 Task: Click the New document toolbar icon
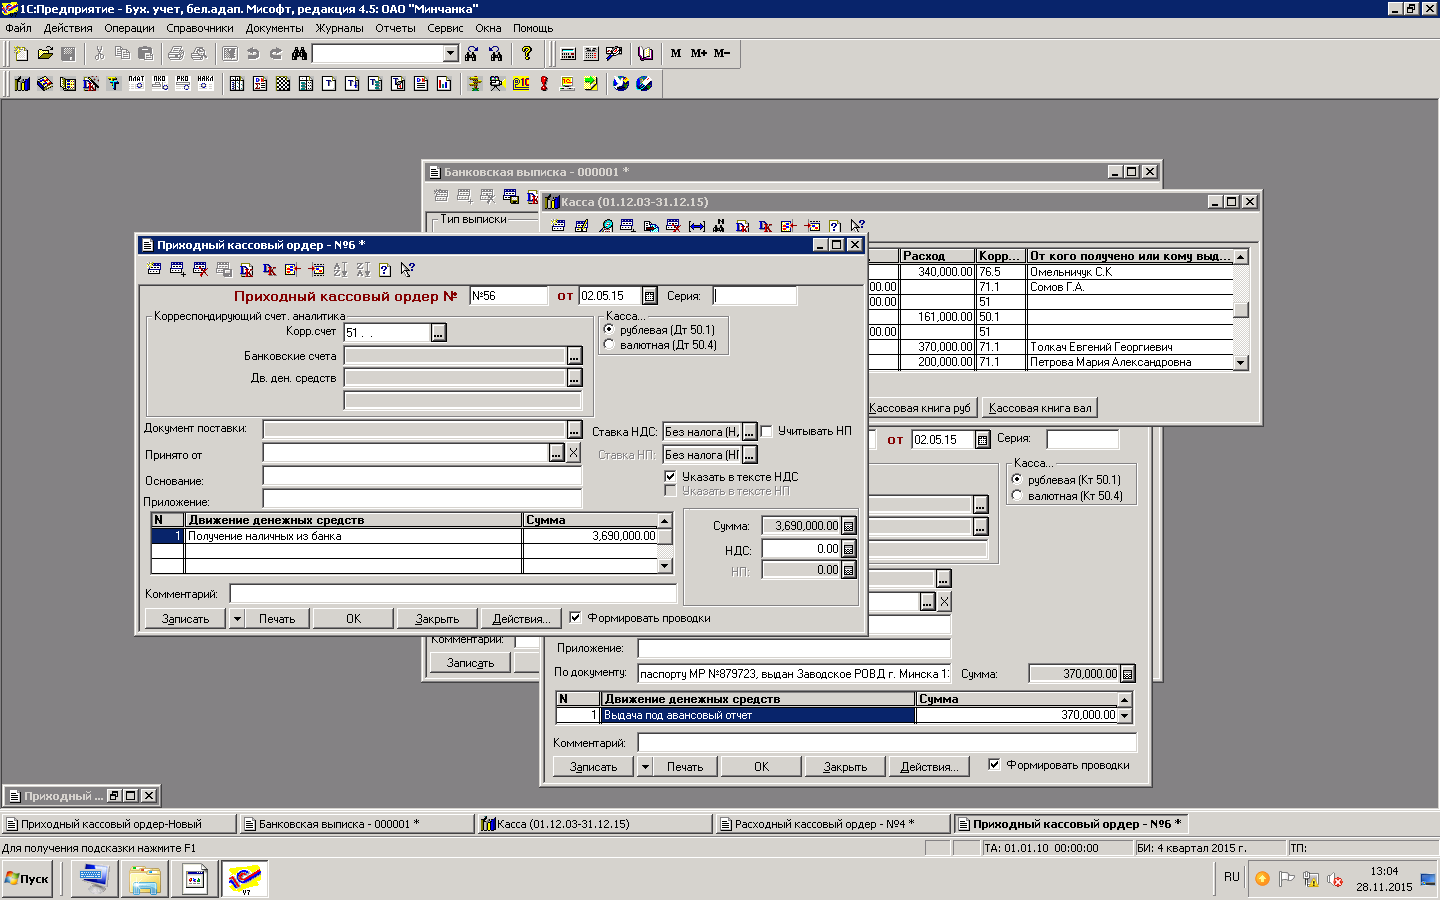(x=21, y=53)
